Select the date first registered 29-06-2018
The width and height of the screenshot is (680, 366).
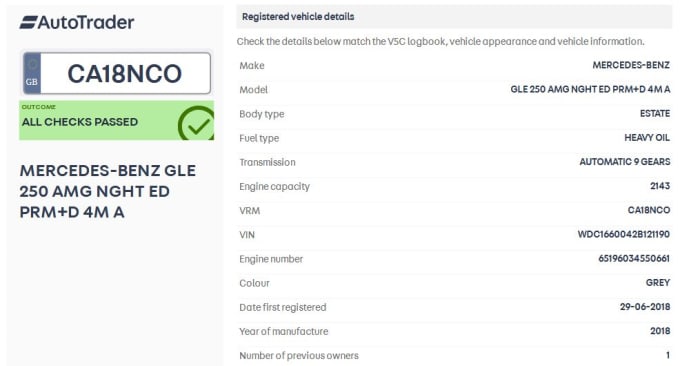pyautogui.click(x=645, y=307)
